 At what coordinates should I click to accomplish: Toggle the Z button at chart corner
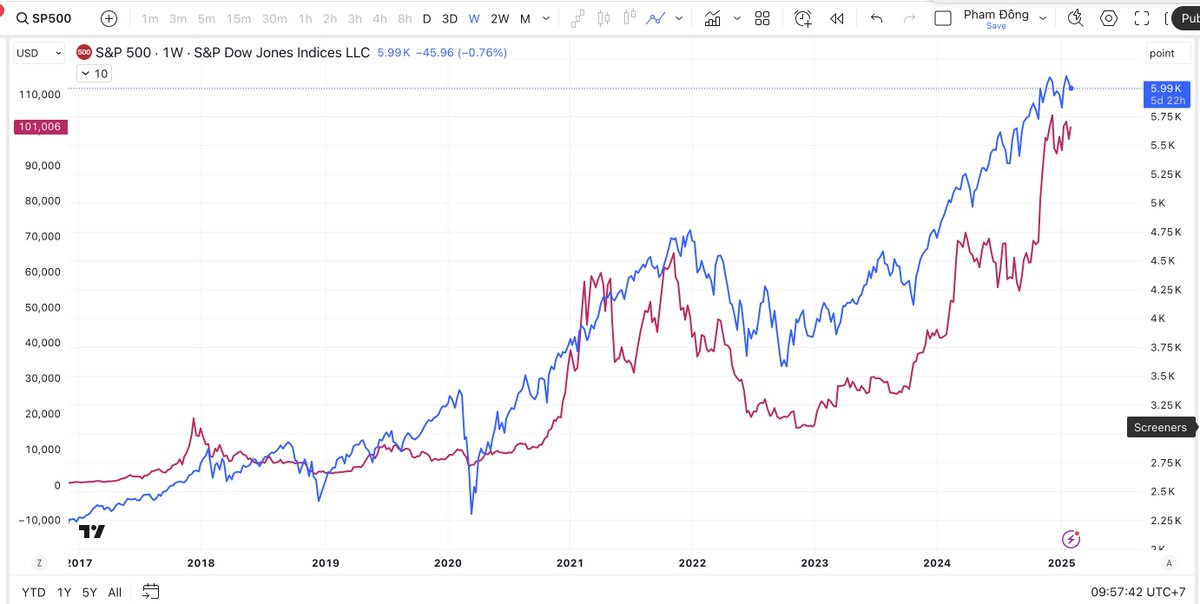click(x=40, y=564)
